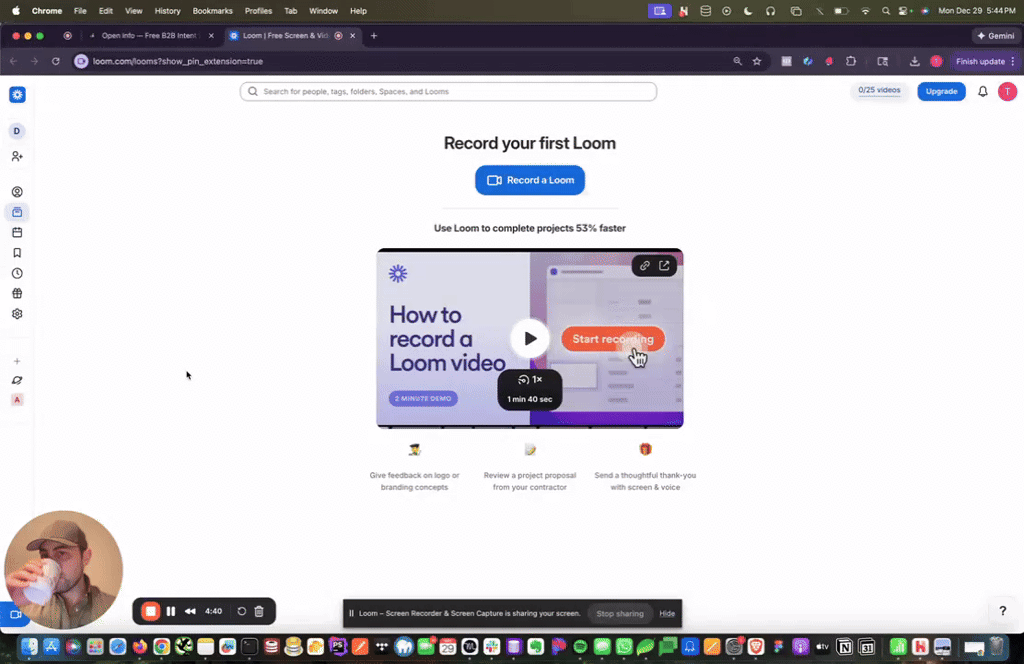The height and width of the screenshot is (664, 1024).
Task: Play the How to record a Loom video
Action: [x=530, y=338]
